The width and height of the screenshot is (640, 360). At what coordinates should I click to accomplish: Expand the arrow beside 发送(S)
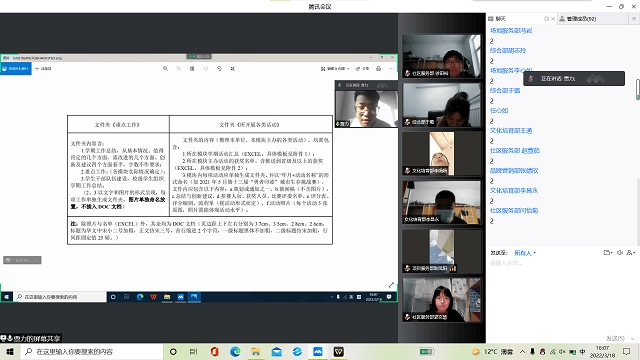click(x=633, y=338)
